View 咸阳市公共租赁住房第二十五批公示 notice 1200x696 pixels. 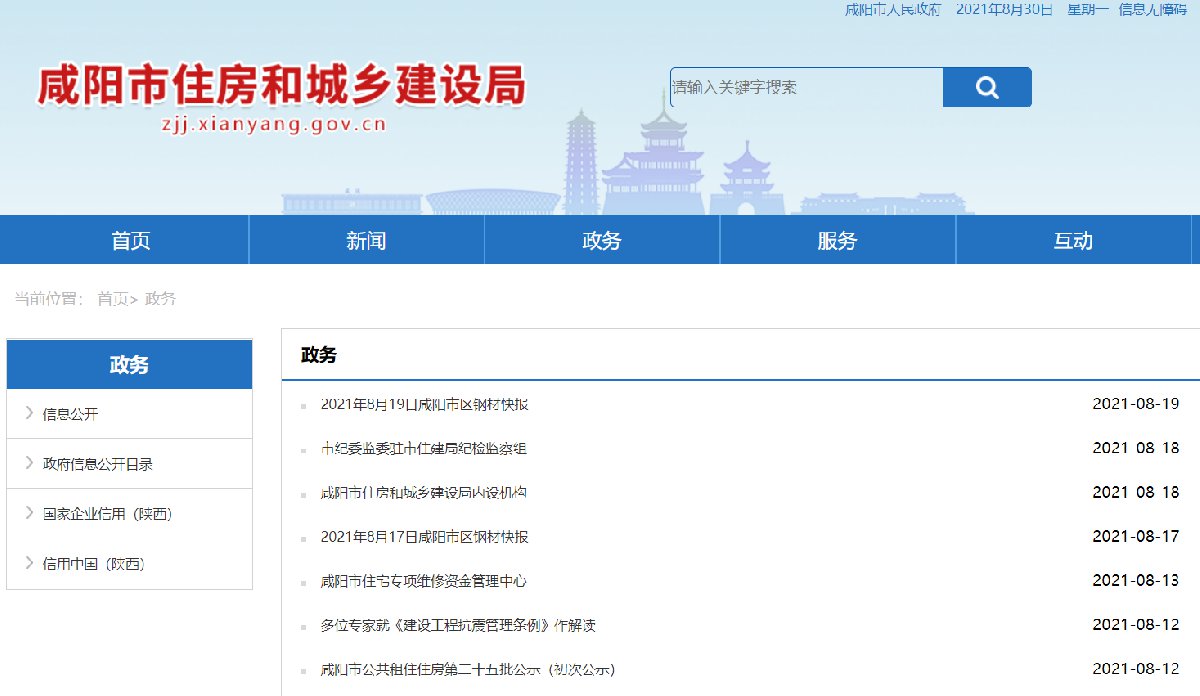pyautogui.click(x=467, y=669)
